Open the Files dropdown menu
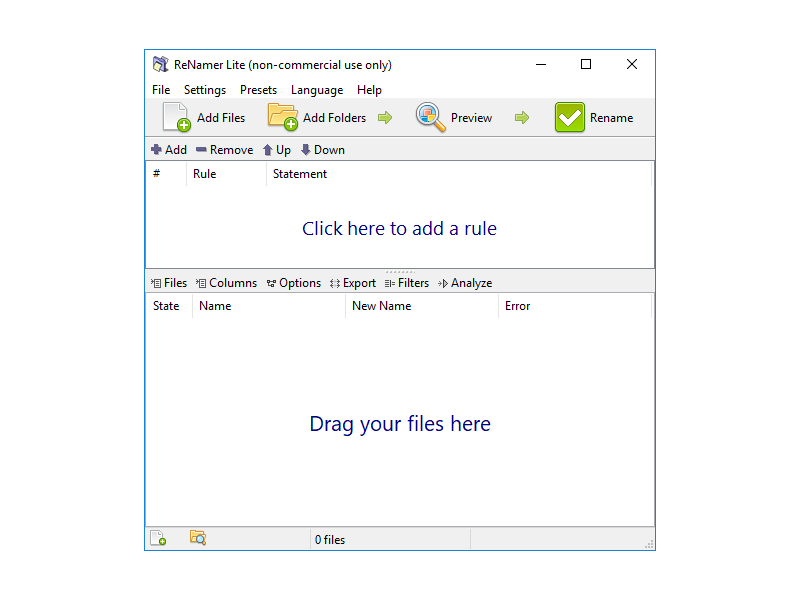800x600 pixels. [x=169, y=283]
